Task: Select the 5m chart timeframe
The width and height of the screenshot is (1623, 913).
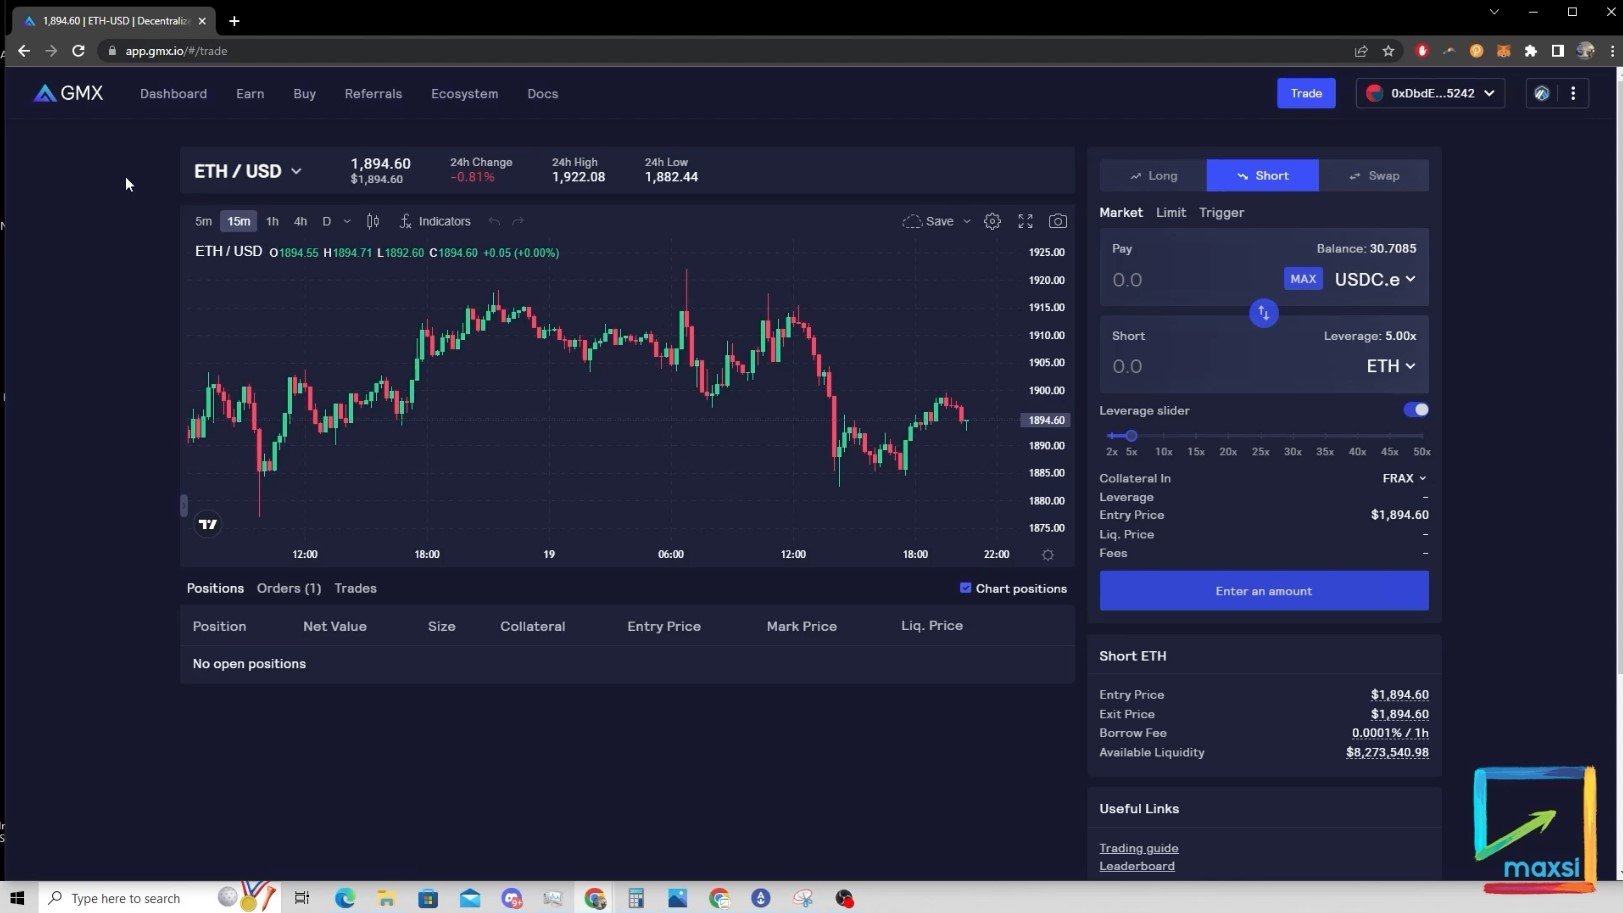Action: point(203,221)
